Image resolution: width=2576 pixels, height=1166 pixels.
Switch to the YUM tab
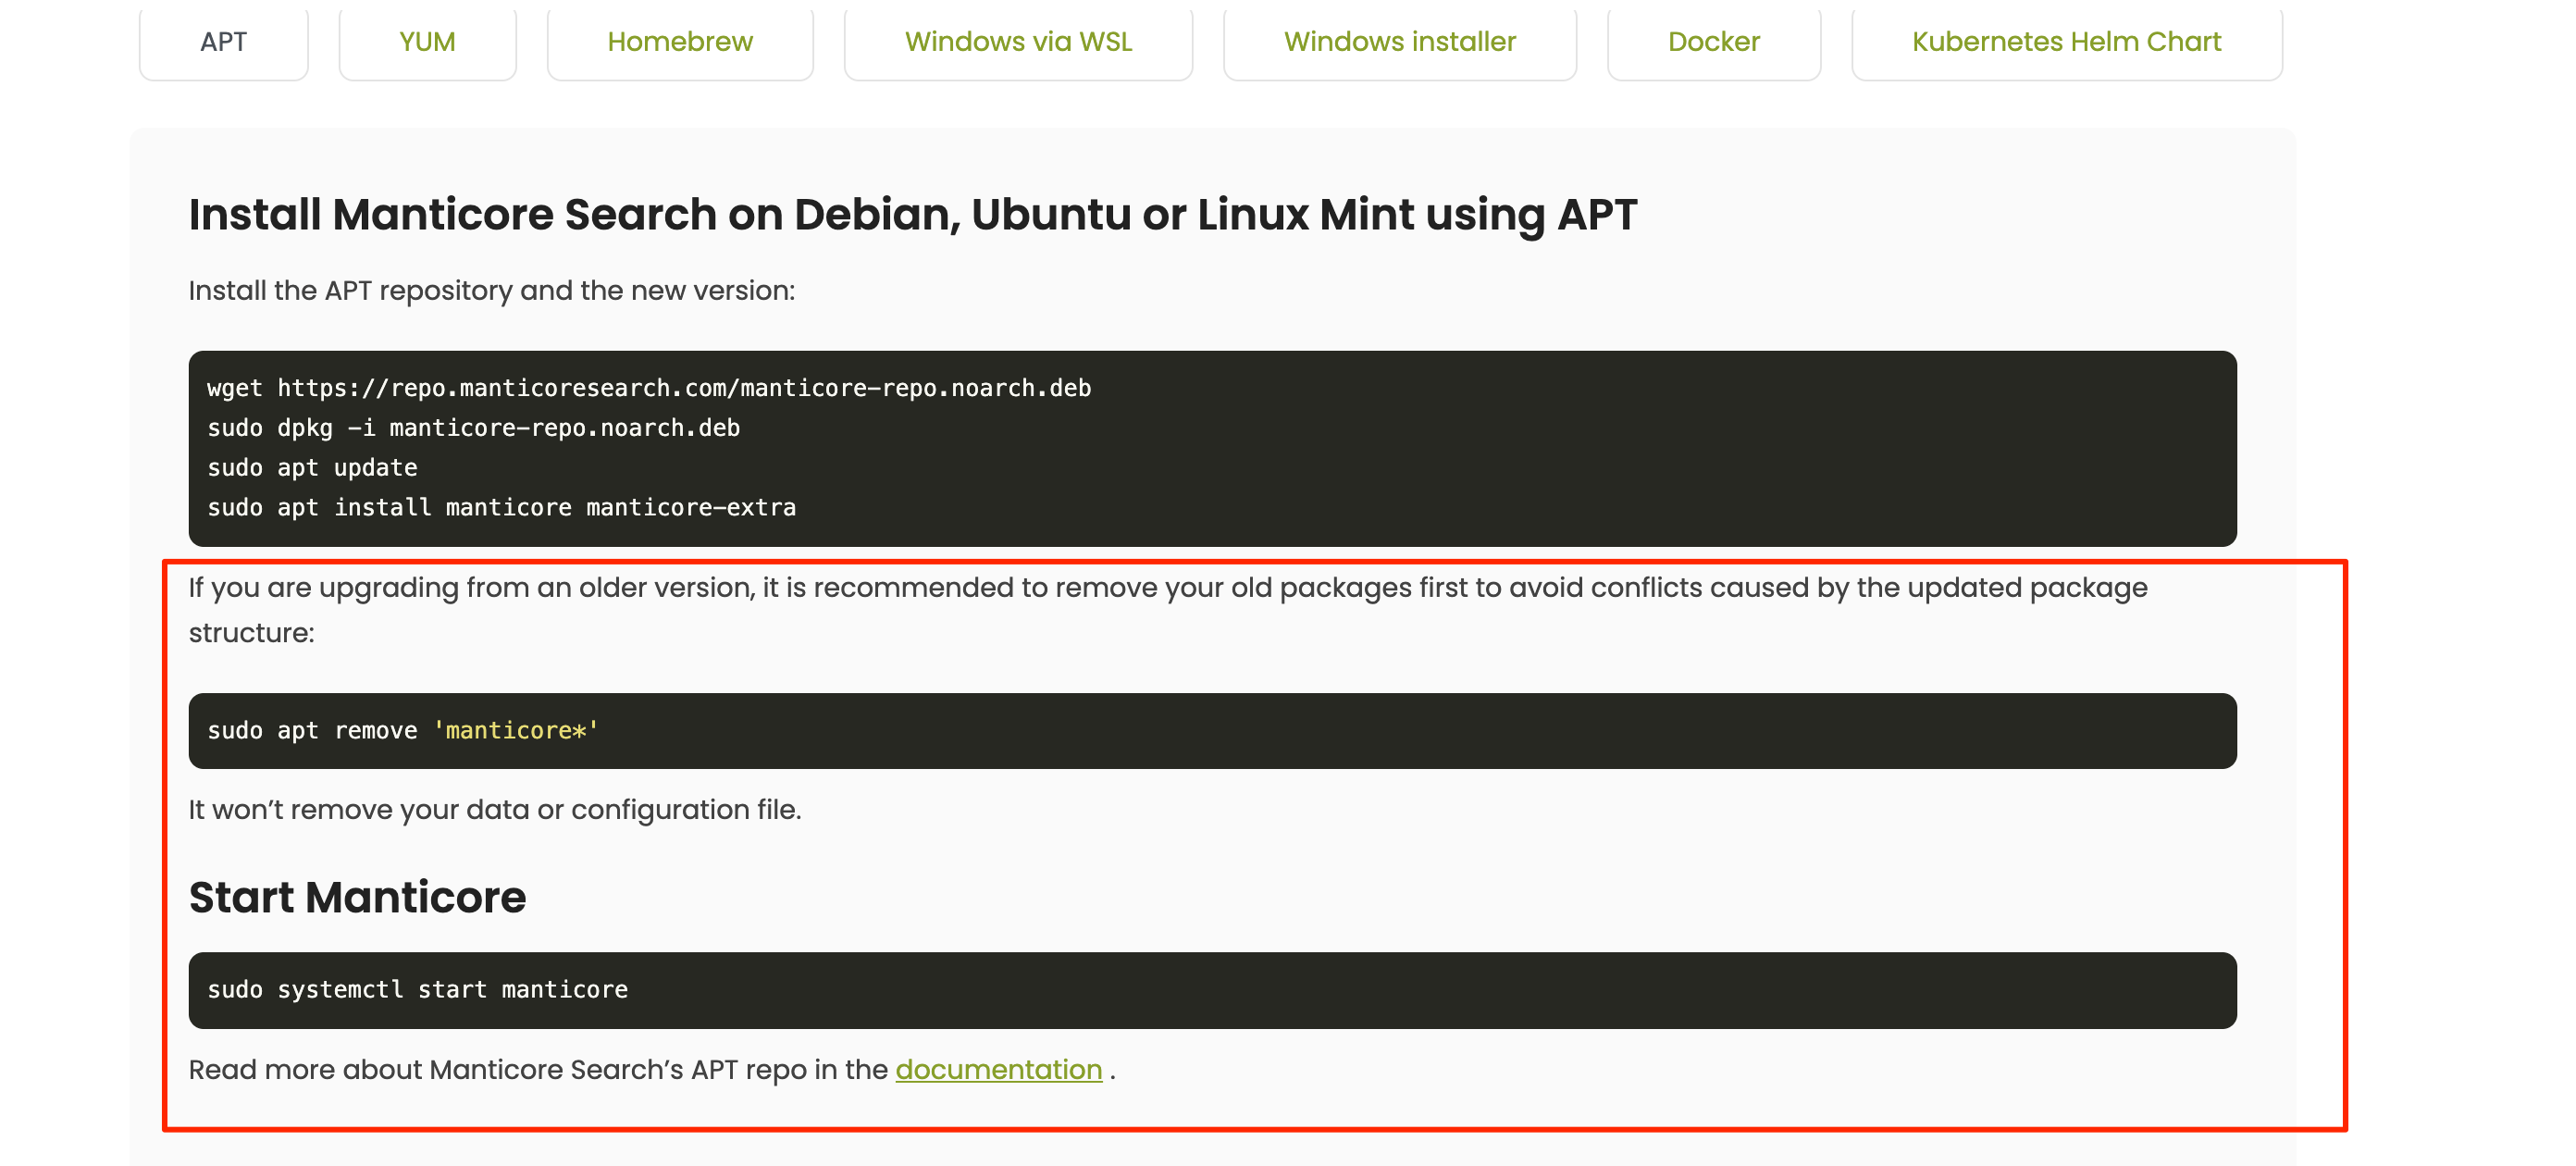tap(427, 42)
